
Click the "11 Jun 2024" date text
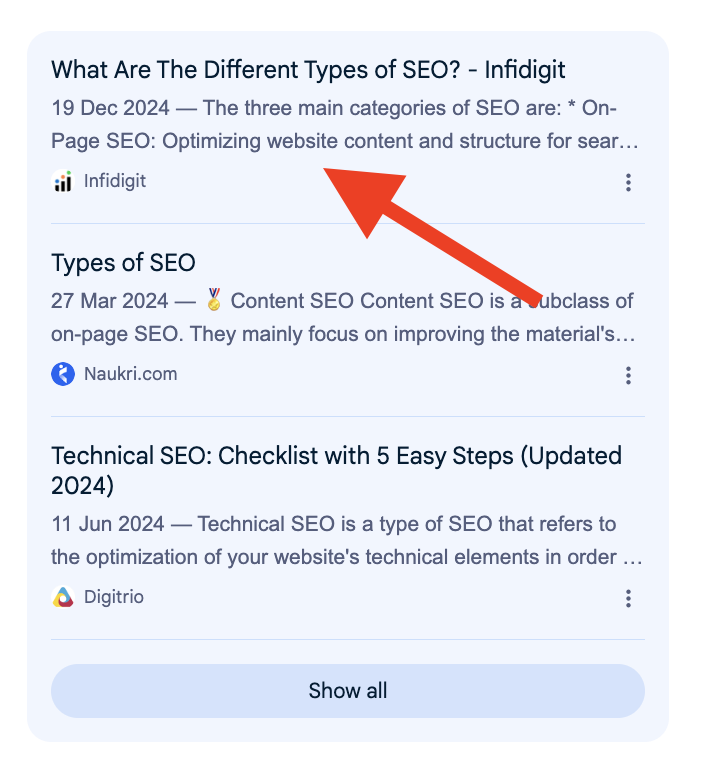[x=108, y=524]
